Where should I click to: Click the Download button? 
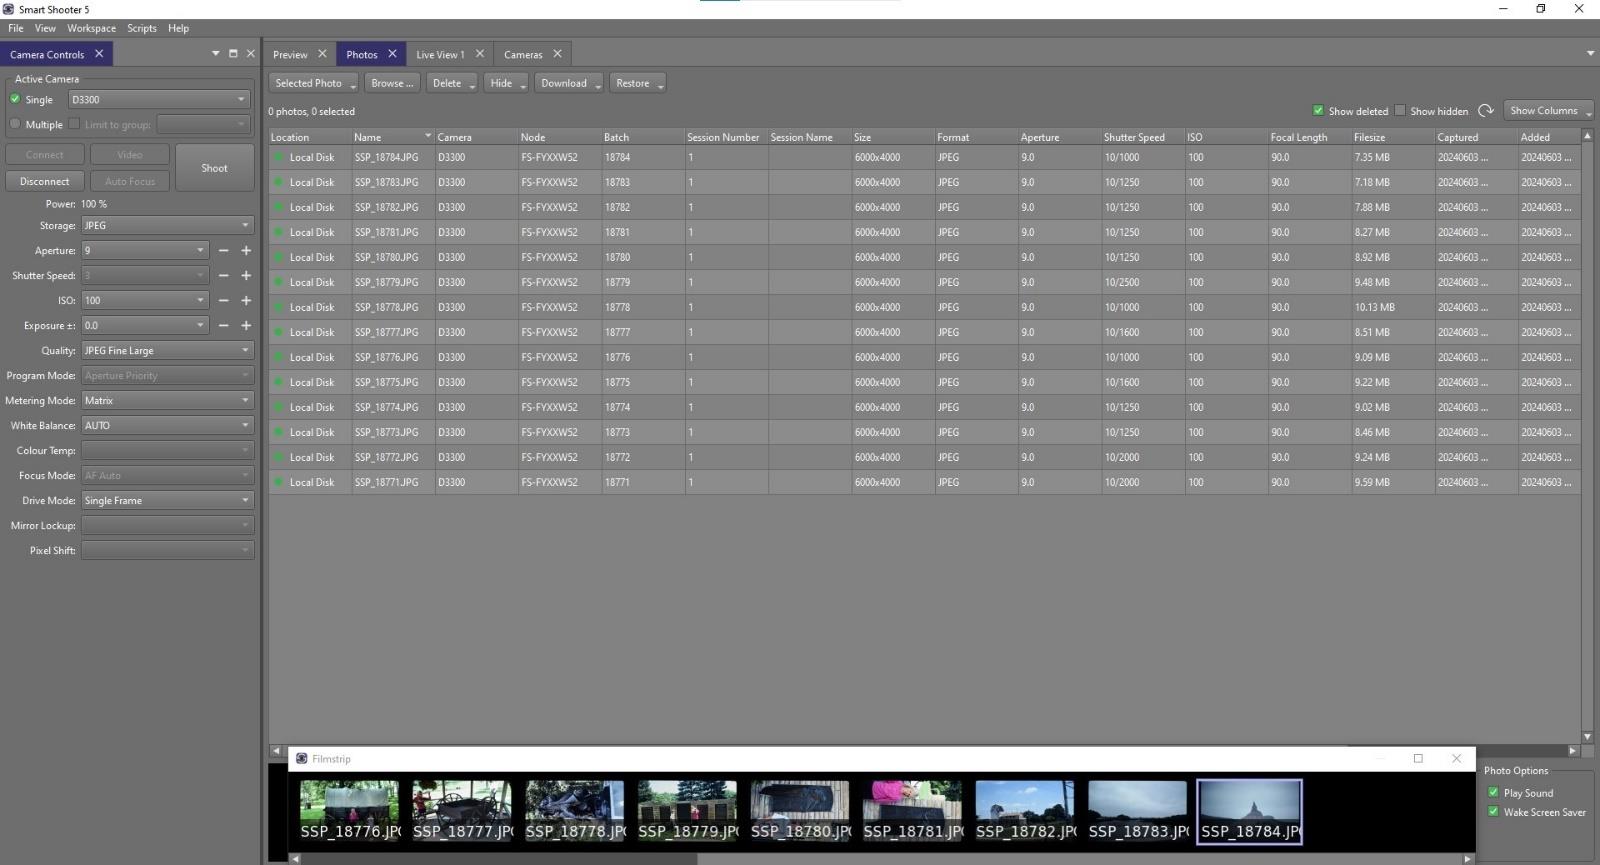click(x=569, y=83)
